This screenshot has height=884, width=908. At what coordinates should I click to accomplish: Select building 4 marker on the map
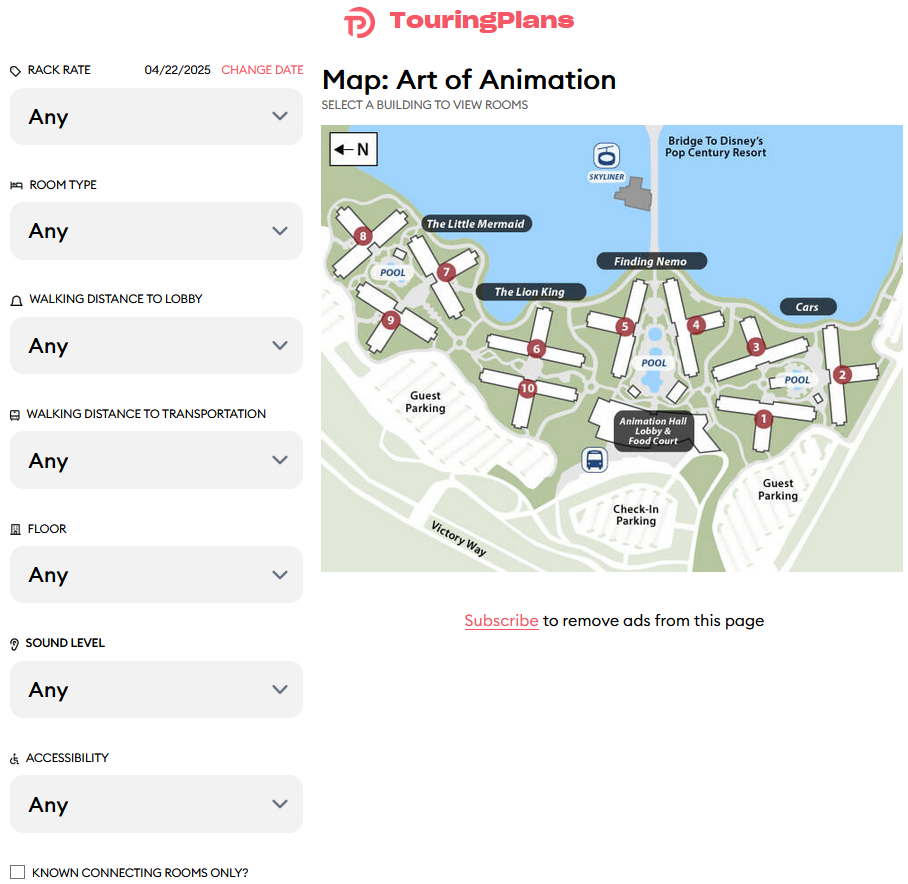(x=696, y=325)
